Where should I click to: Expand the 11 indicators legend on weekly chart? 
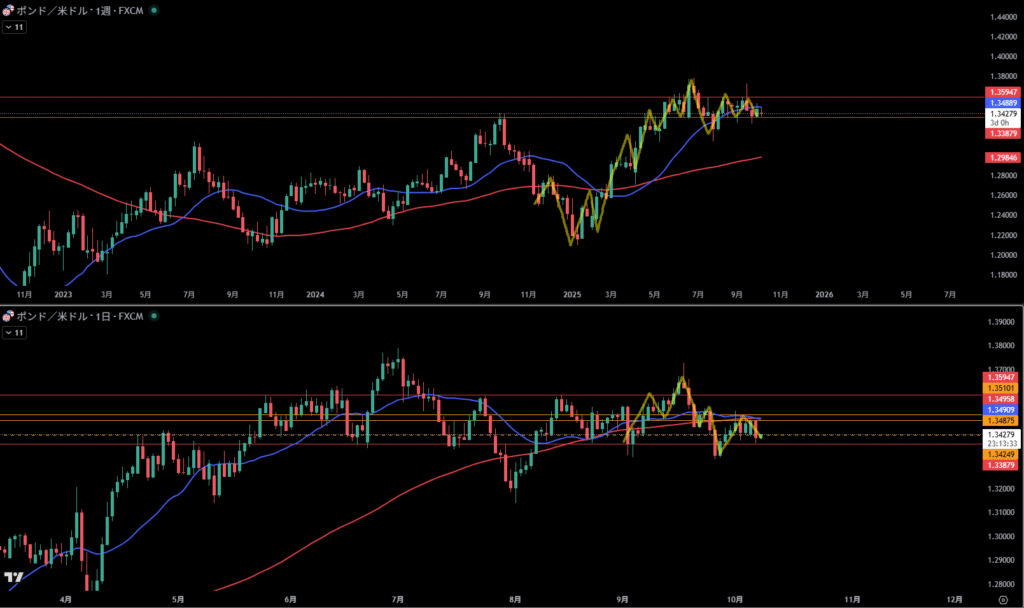14,28
